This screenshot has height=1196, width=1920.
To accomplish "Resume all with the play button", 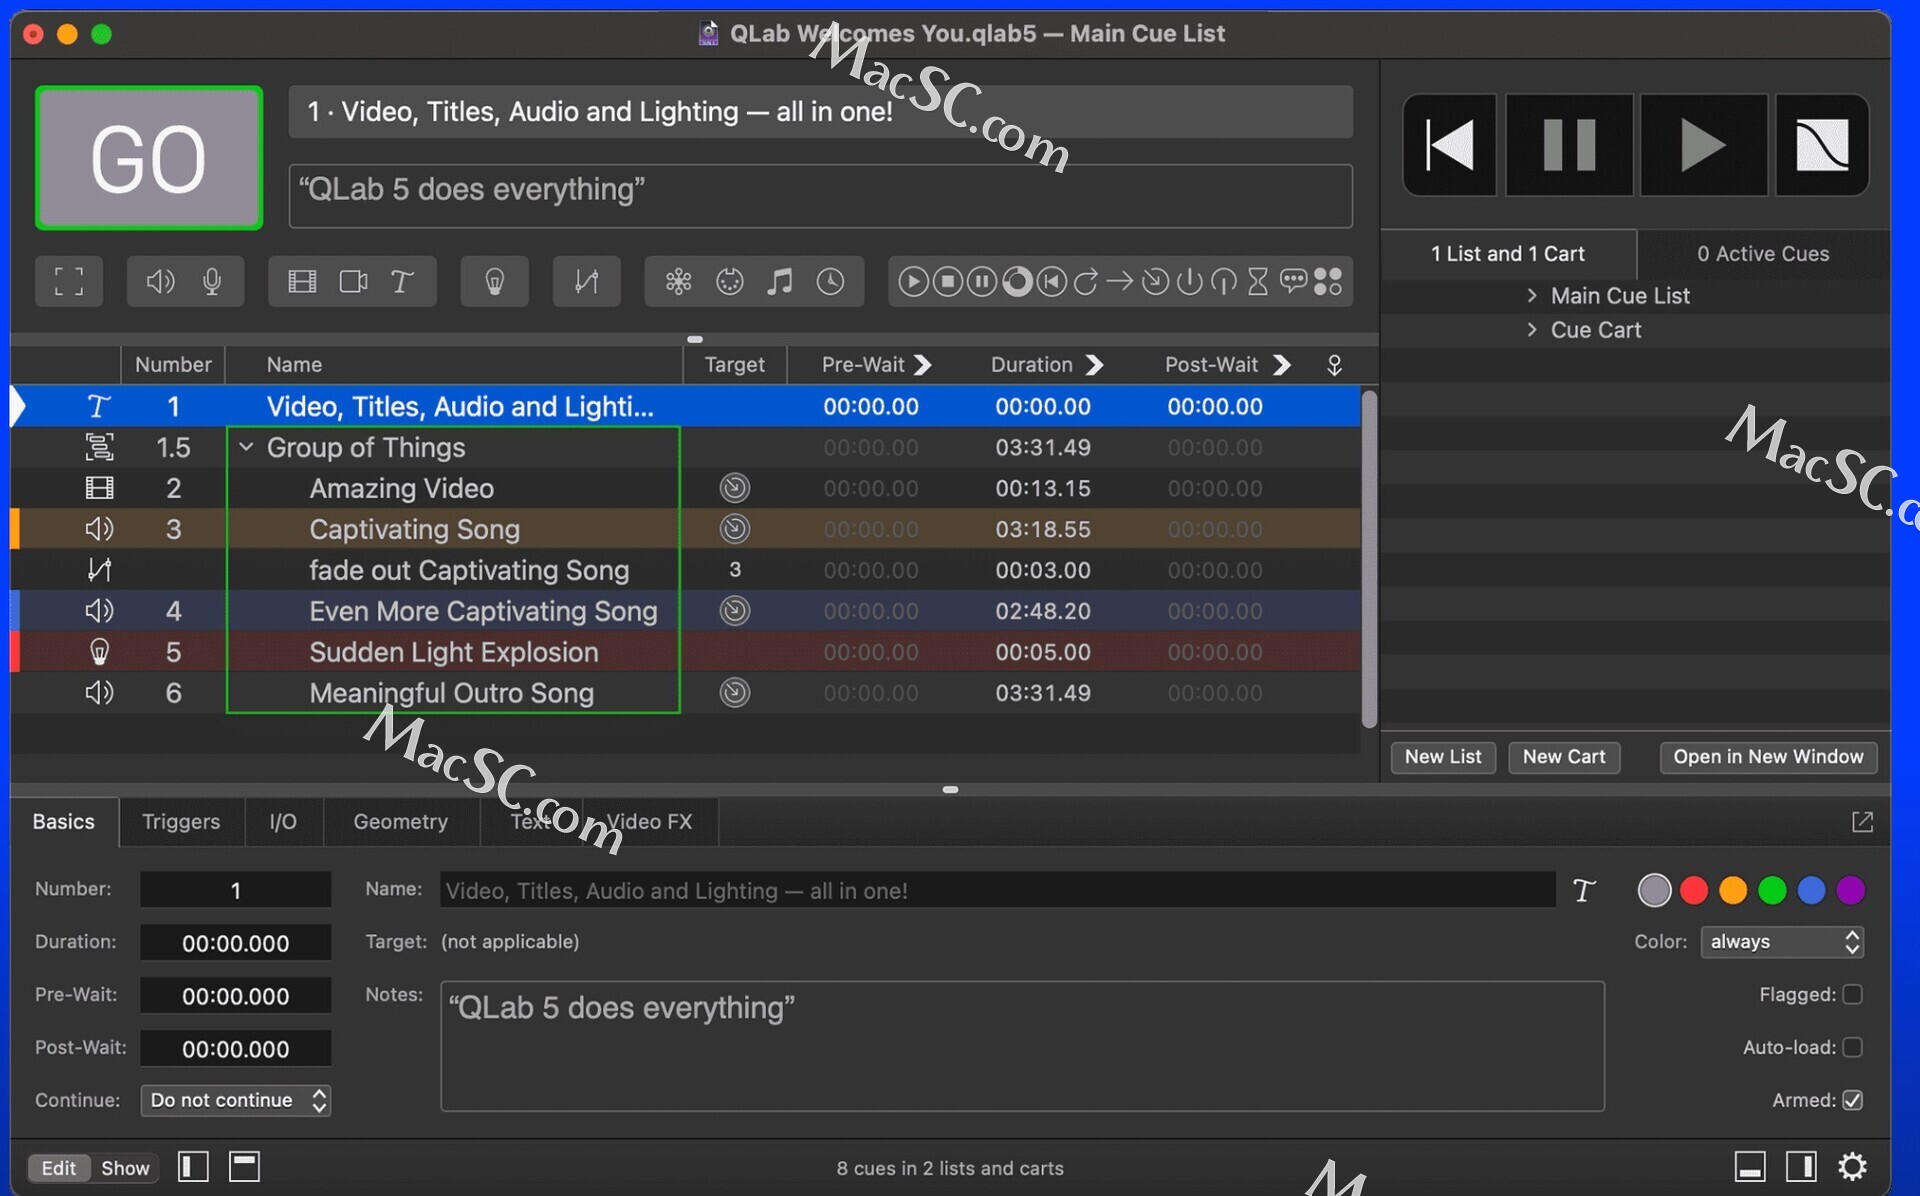I will click(1703, 145).
